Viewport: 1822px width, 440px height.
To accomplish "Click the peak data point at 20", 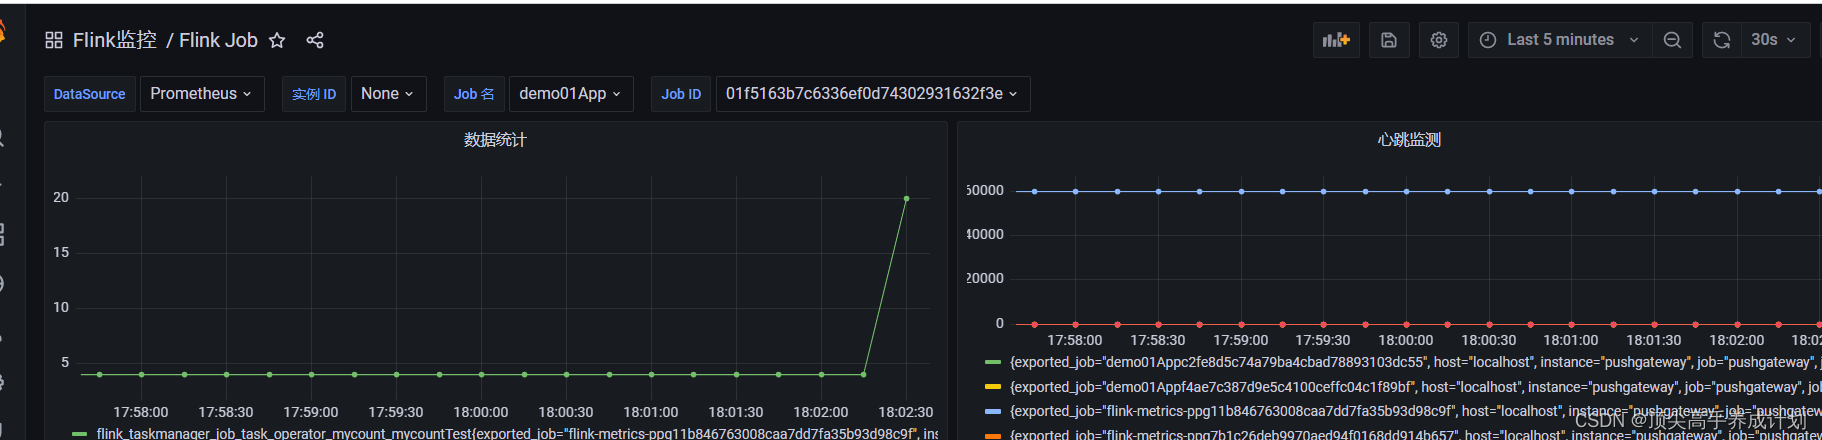I will 907,198.
